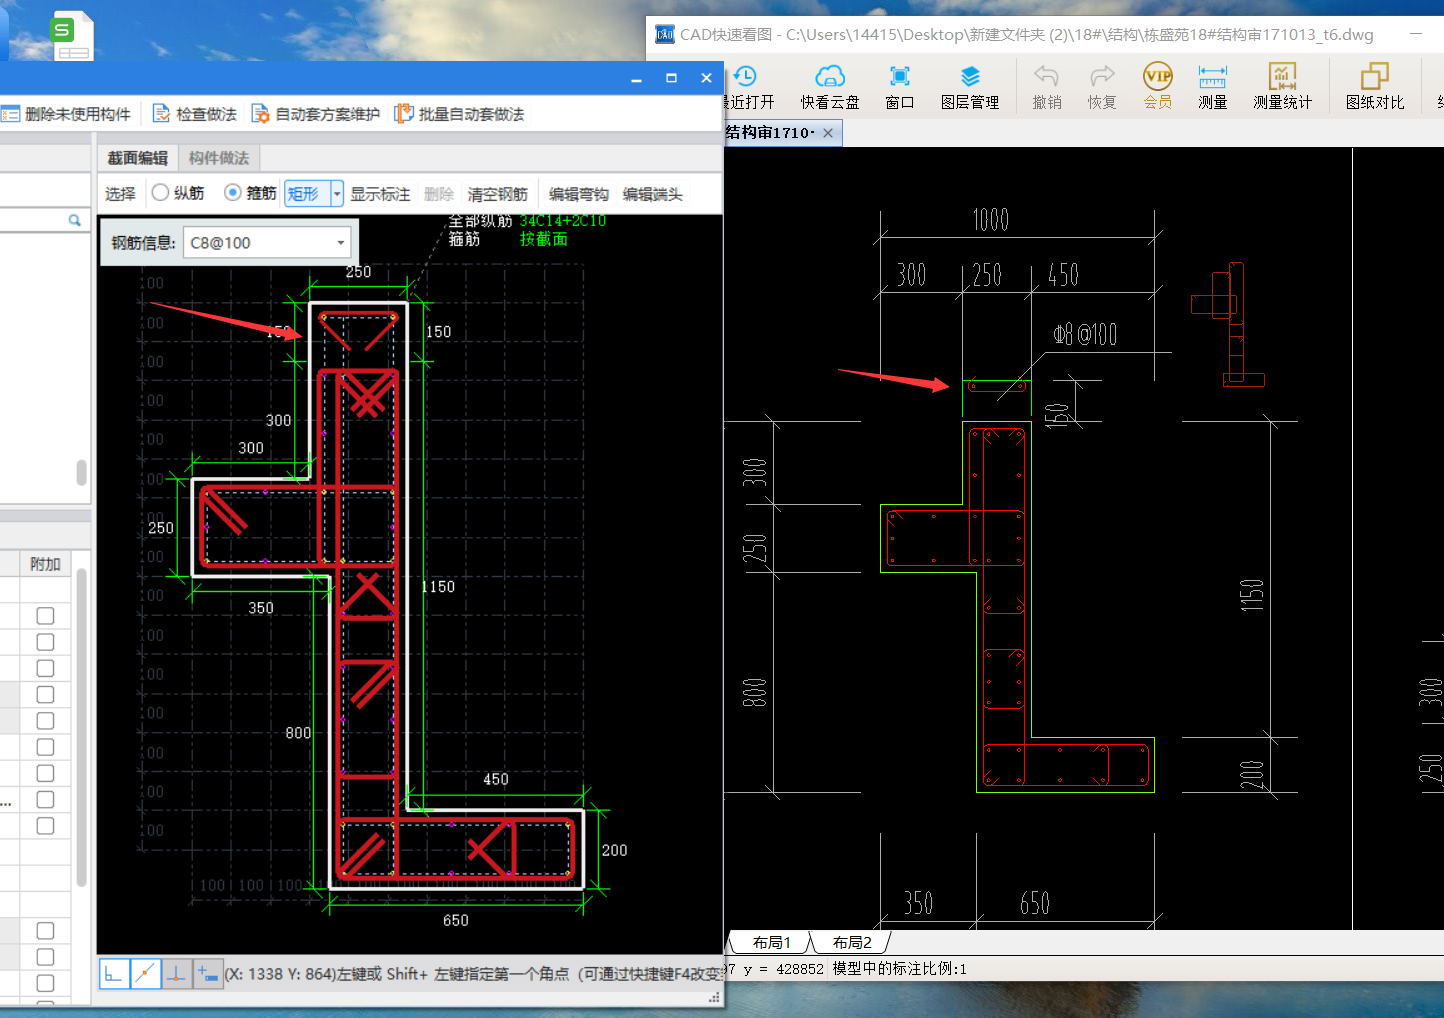Screen dimensions: 1444x1018
Task: Open the WPS spreadsheet file on desktop
Action: (x=72, y=35)
